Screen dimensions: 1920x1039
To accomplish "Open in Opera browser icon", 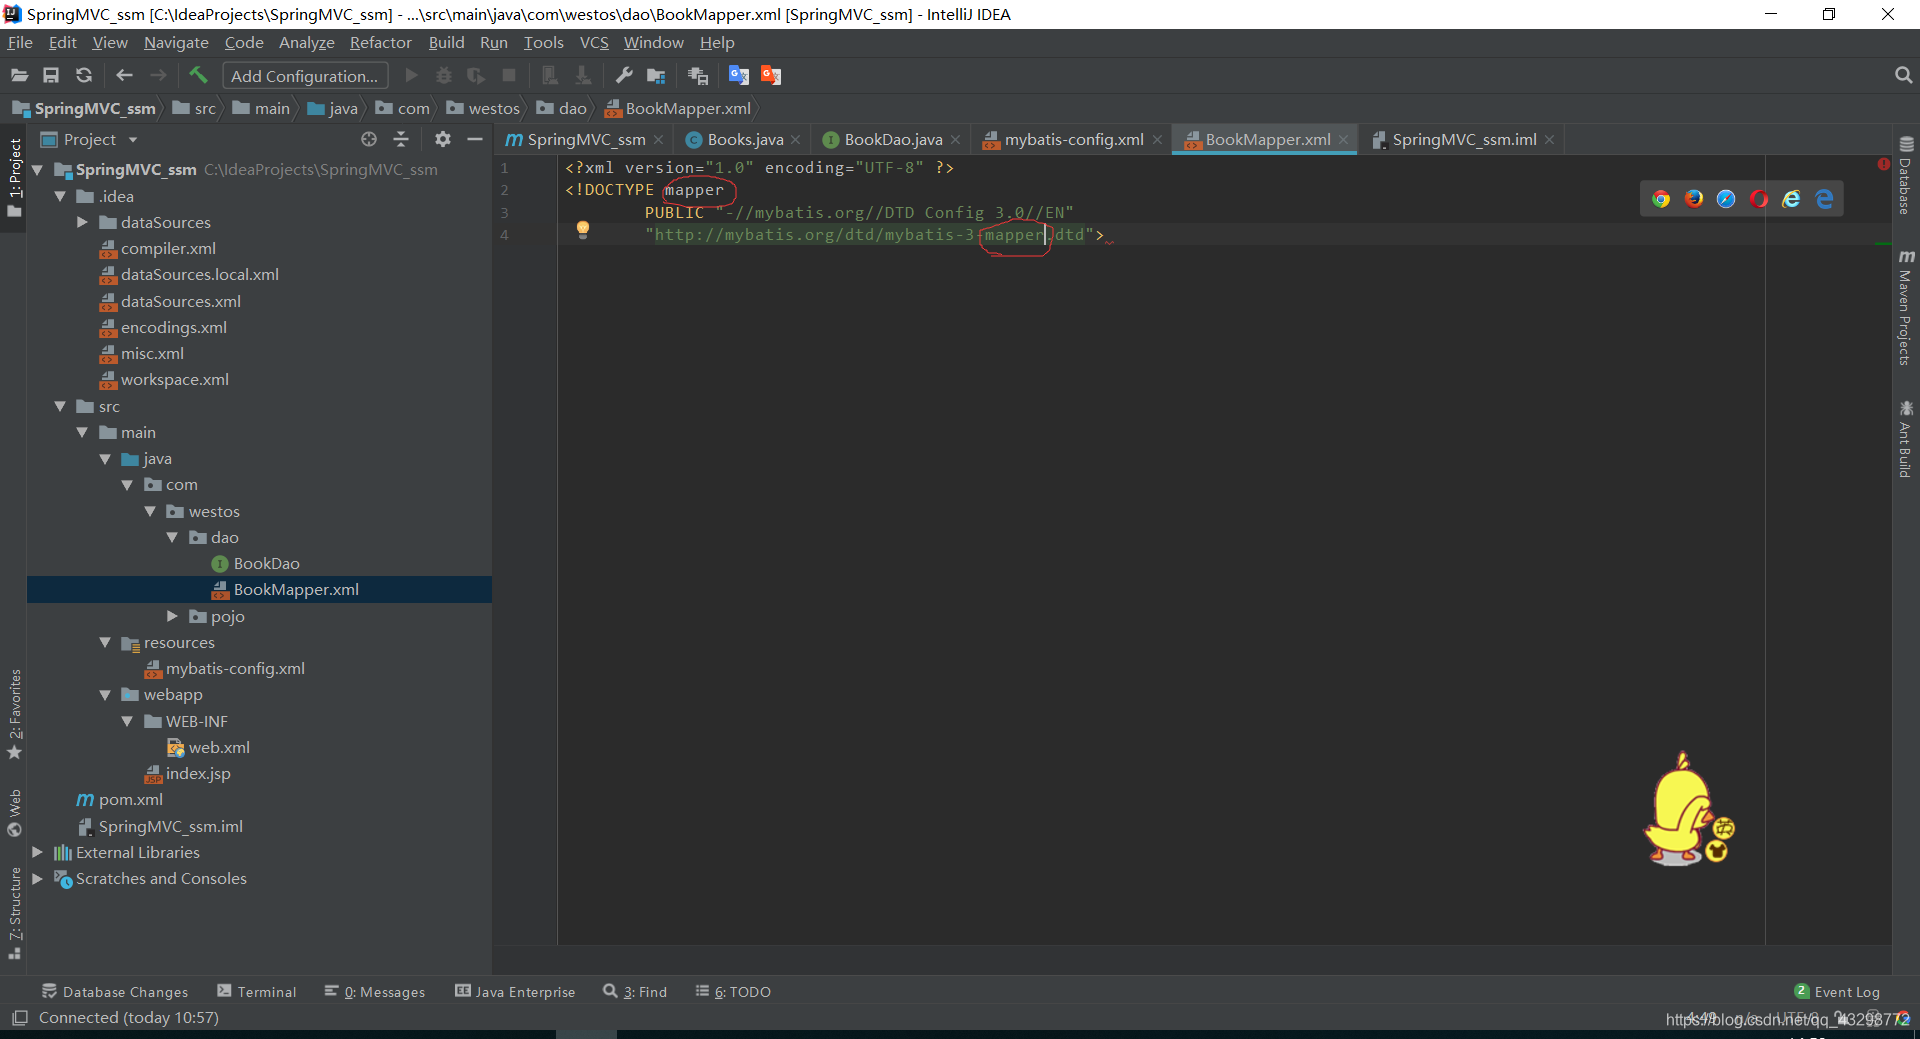I will tap(1759, 199).
